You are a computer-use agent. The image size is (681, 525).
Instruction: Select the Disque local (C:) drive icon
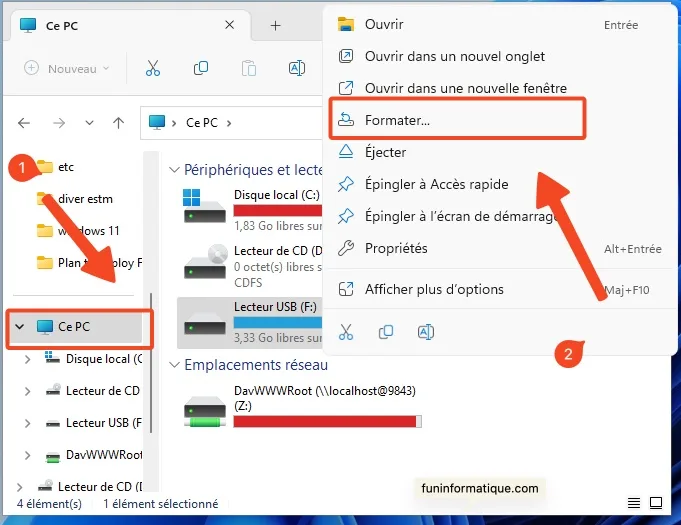204,206
